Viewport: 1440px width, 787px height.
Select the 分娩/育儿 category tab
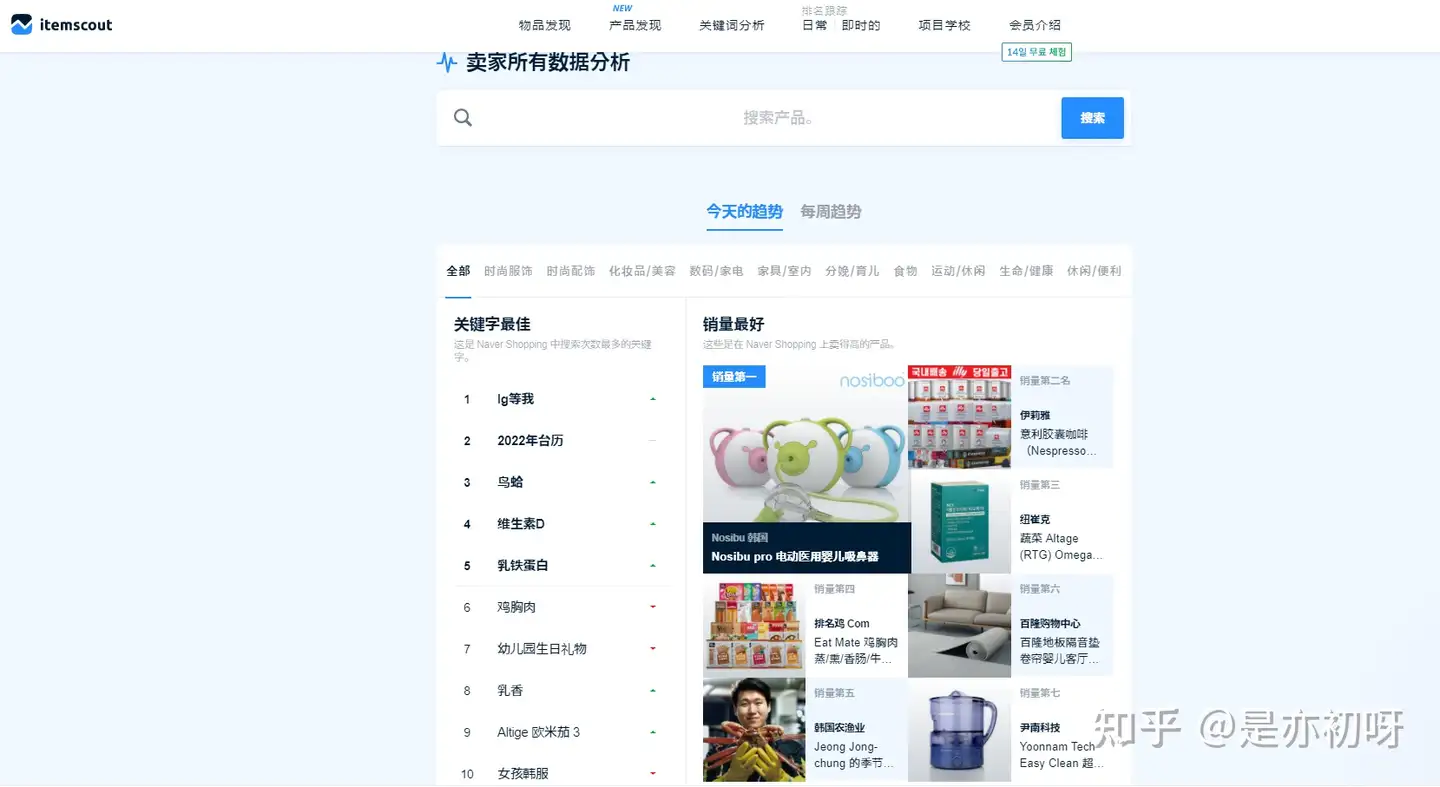pyautogui.click(x=852, y=271)
